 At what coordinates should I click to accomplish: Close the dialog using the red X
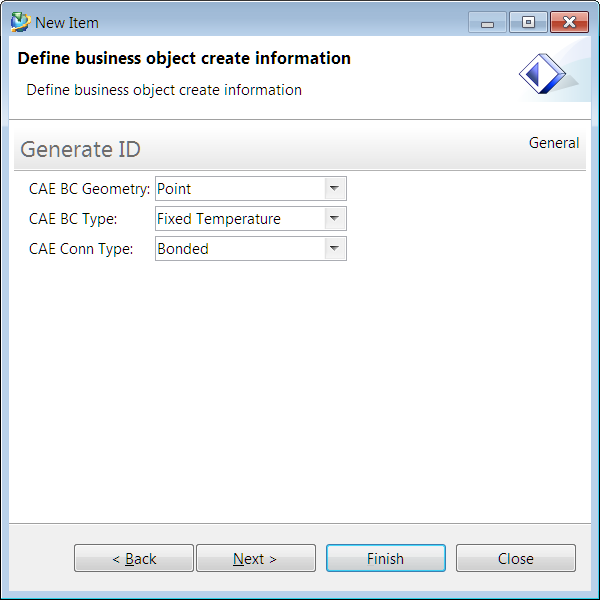pyautogui.click(x=569, y=22)
